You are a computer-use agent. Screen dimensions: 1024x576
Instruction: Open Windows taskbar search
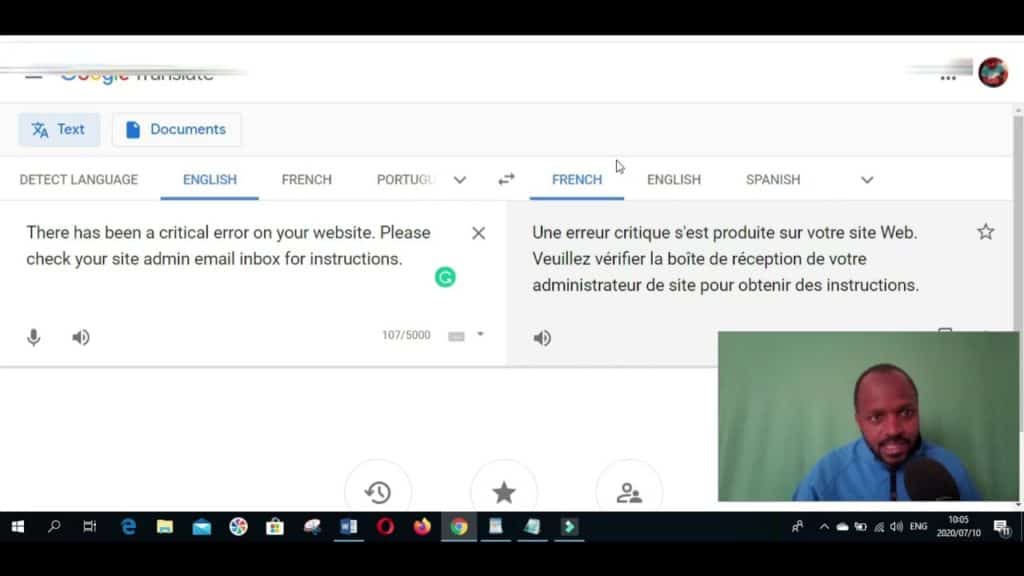tap(54, 526)
